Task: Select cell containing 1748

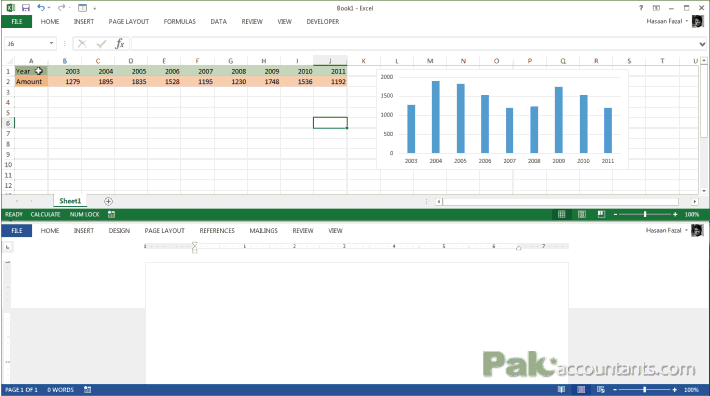Action: (x=264, y=81)
